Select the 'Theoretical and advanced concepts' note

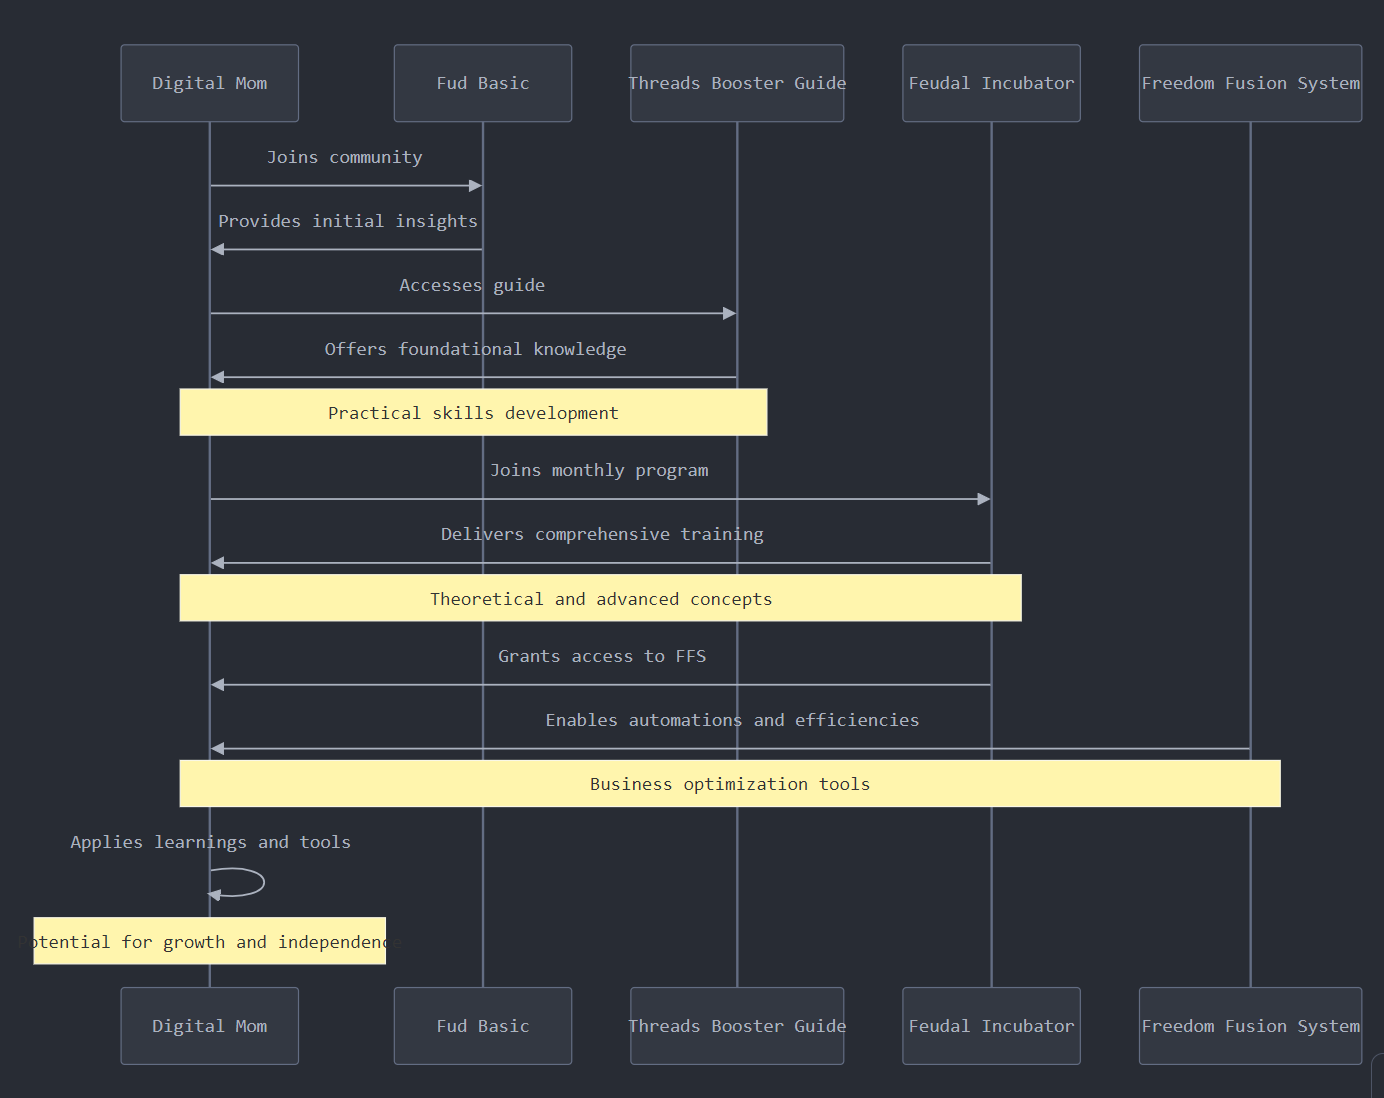[x=600, y=598]
